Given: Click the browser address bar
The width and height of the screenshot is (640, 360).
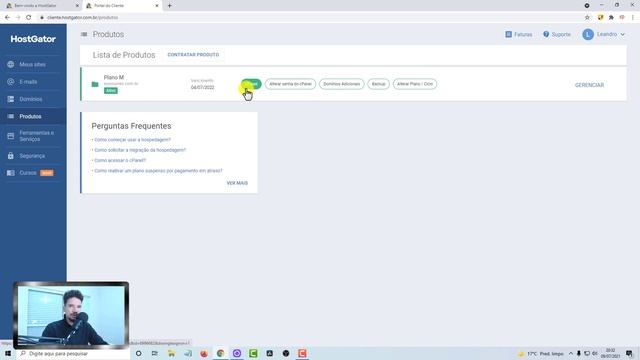Looking at the screenshot, I should click(x=310, y=18).
